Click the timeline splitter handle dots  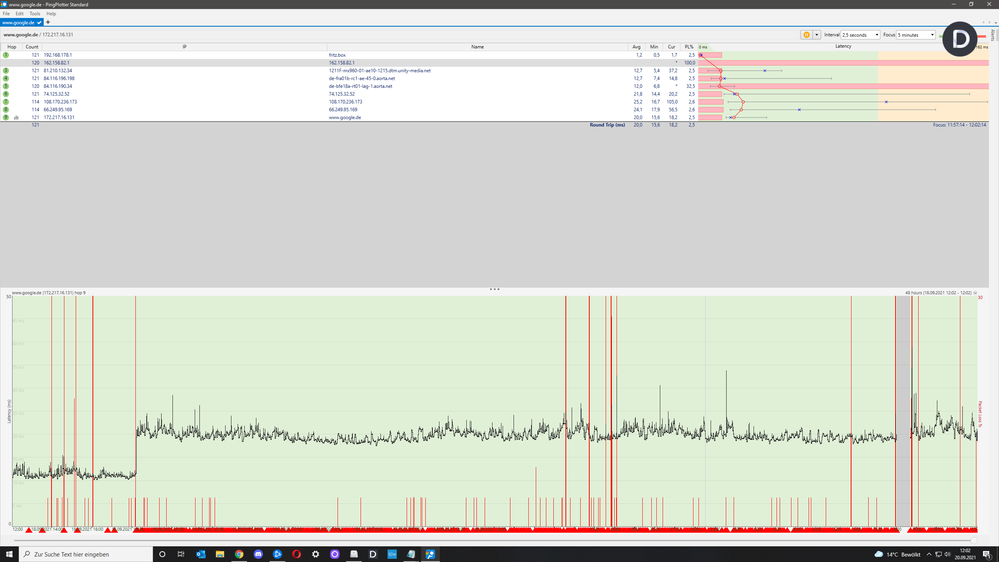[494, 289]
